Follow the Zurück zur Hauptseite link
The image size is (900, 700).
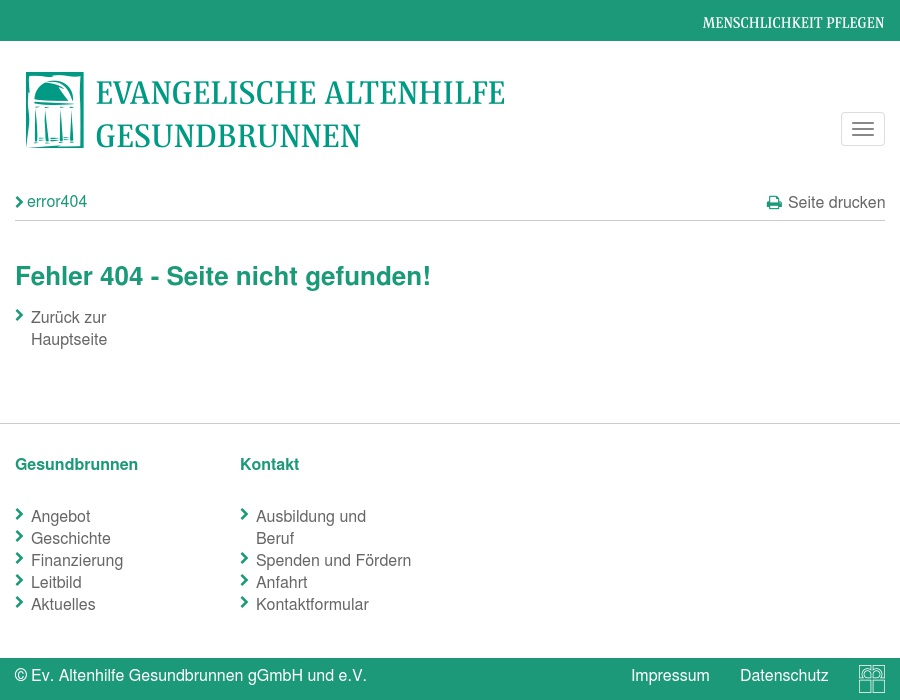pos(69,328)
